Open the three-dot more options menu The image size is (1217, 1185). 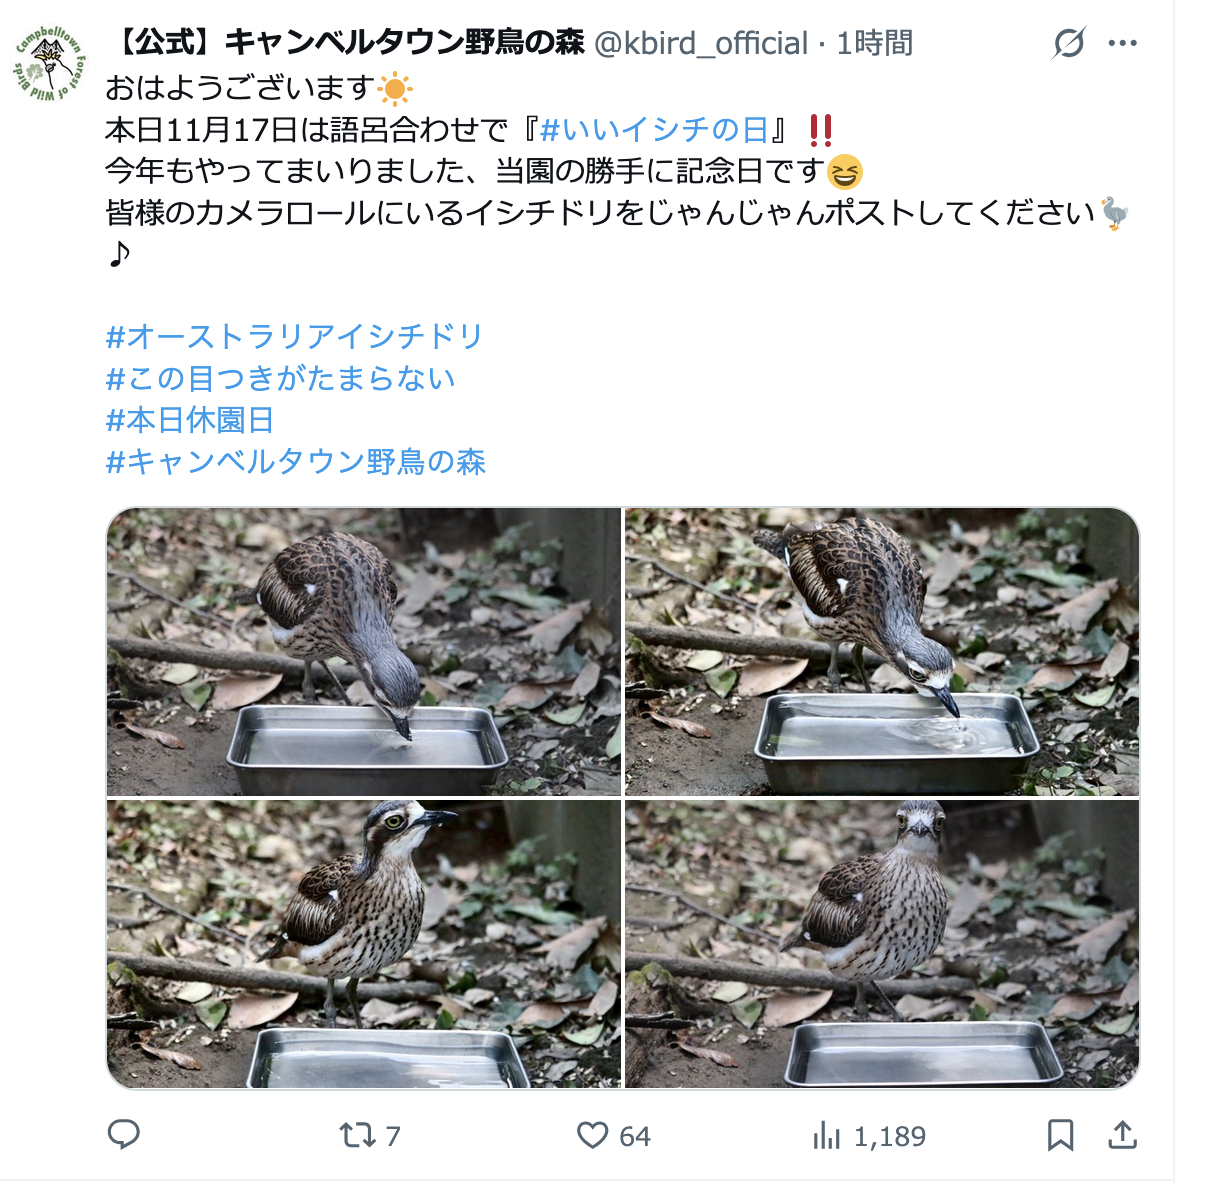click(x=1123, y=43)
